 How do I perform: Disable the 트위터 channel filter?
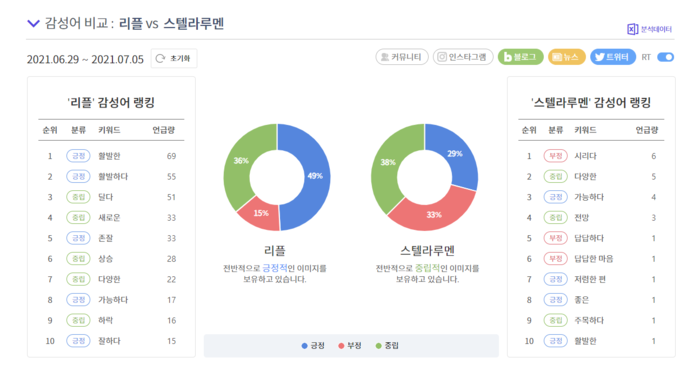pyautogui.click(x=613, y=57)
